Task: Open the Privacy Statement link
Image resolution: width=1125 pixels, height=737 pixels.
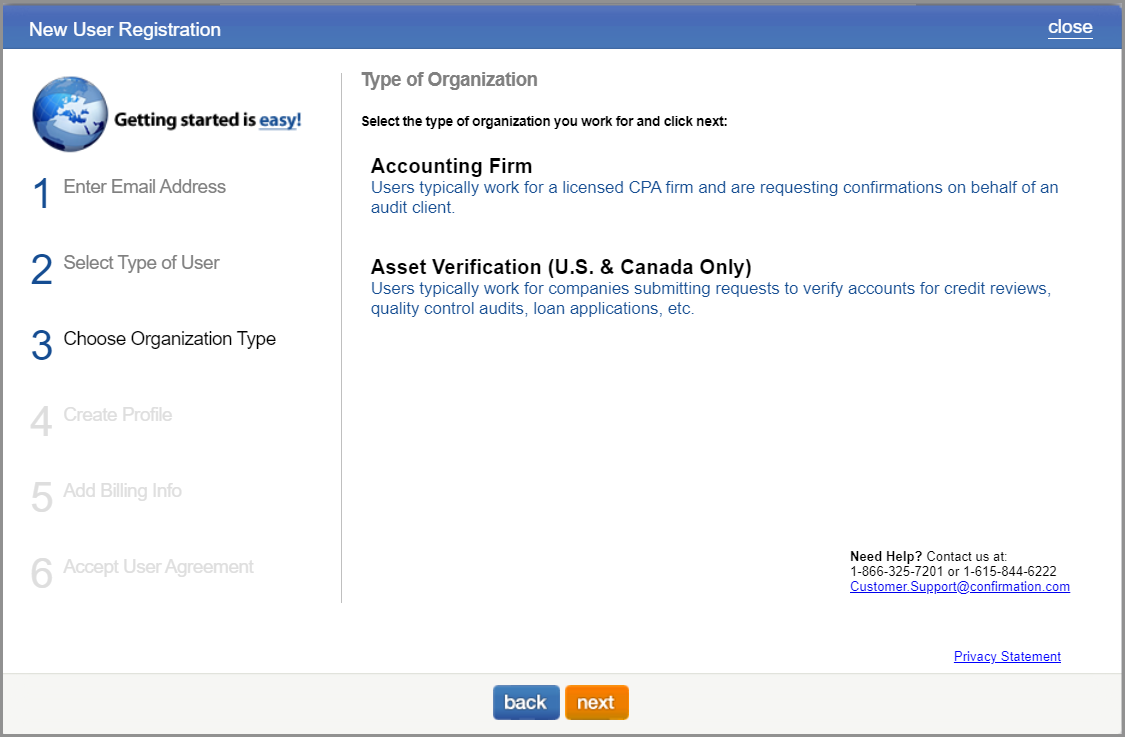Action: coord(1006,657)
